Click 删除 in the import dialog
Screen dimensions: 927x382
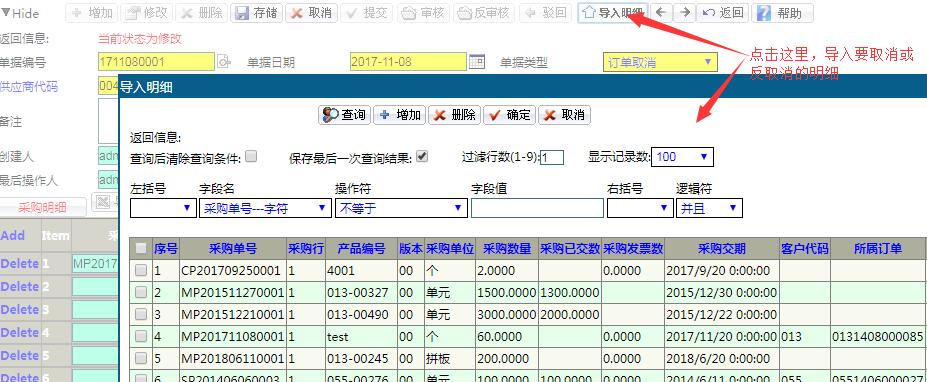455,115
